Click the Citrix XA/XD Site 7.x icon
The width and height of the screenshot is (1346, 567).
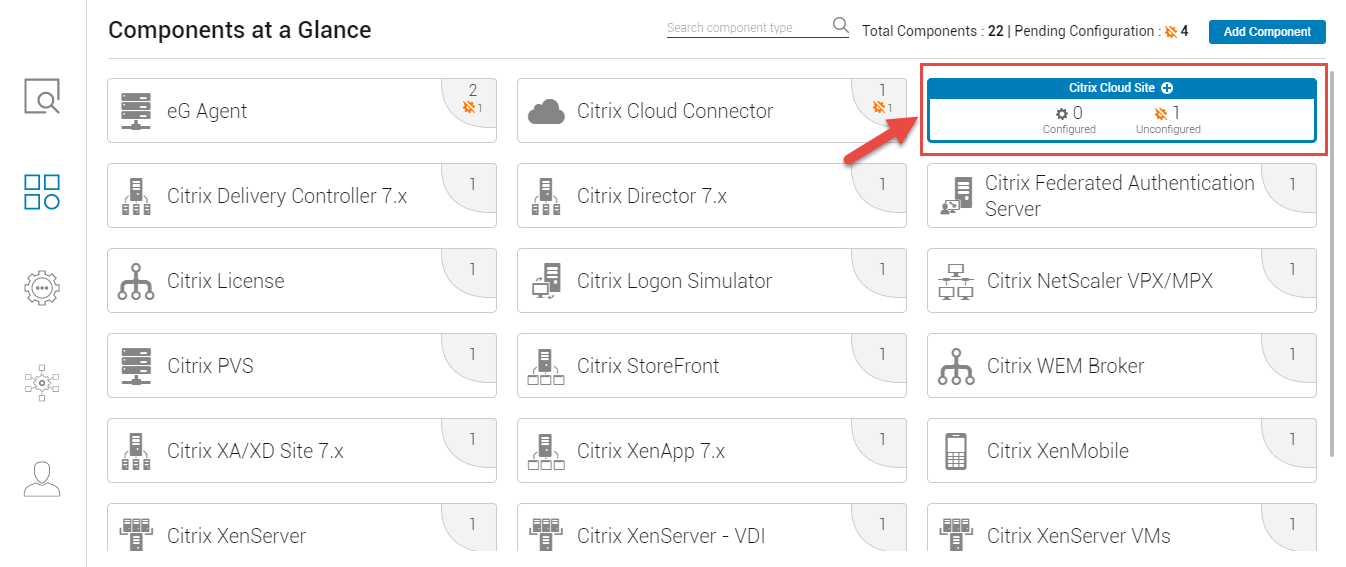[136, 451]
